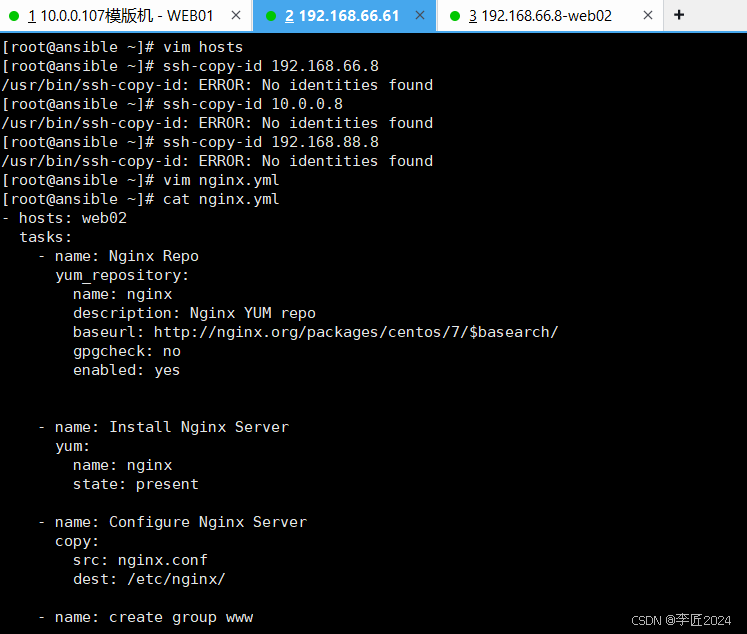Add a new session with plus icon
This screenshot has width=747, height=634.
679,15
